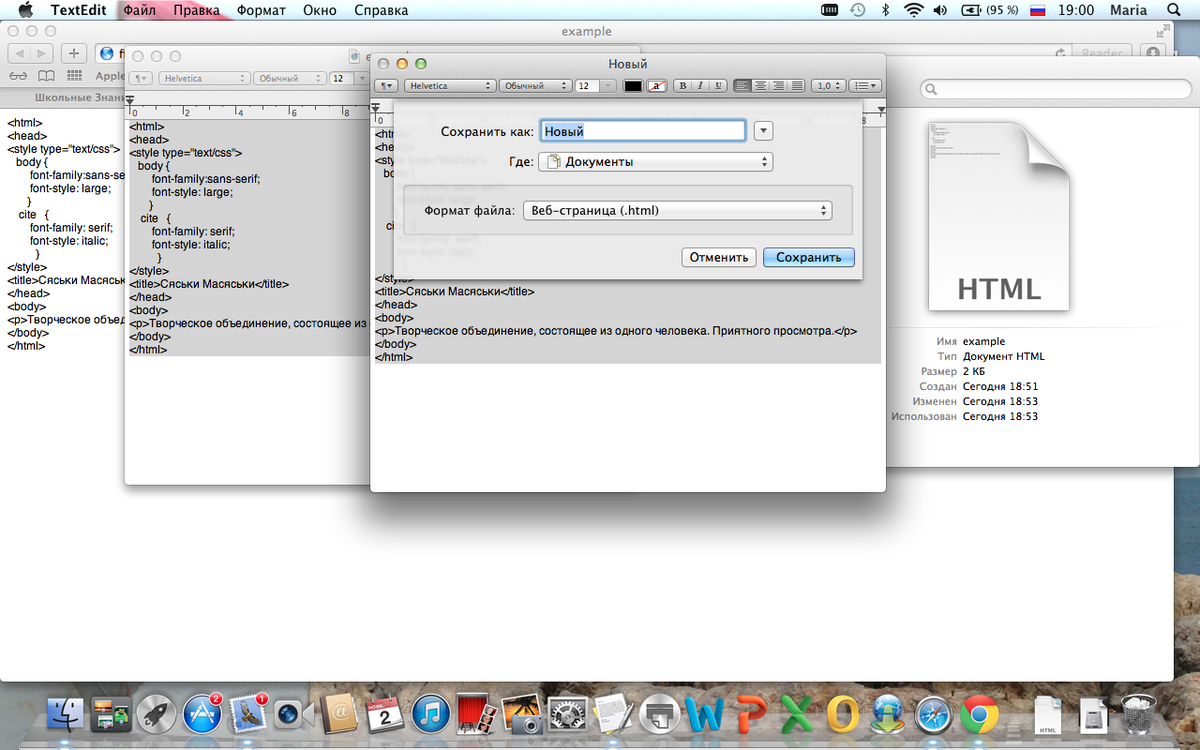Click the Сохранить button
The width and height of the screenshot is (1200, 750).
point(809,257)
